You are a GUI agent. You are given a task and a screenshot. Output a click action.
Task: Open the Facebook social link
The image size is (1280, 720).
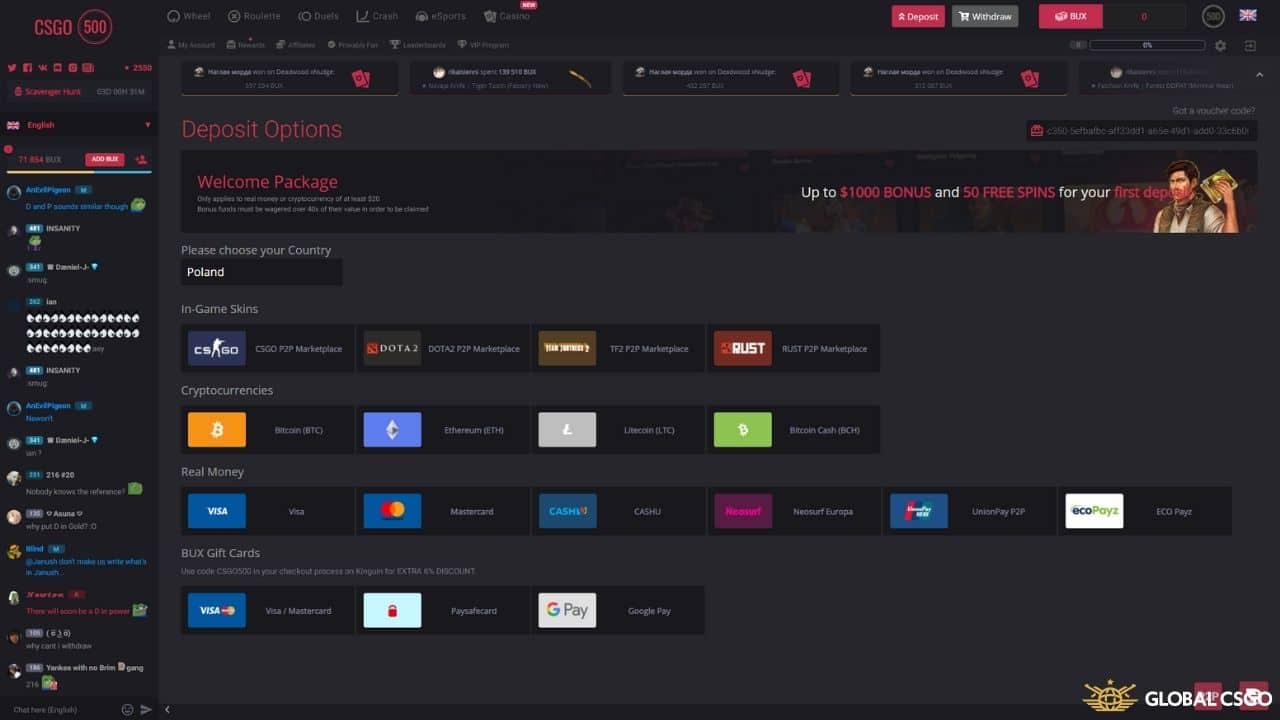coord(27,67)
